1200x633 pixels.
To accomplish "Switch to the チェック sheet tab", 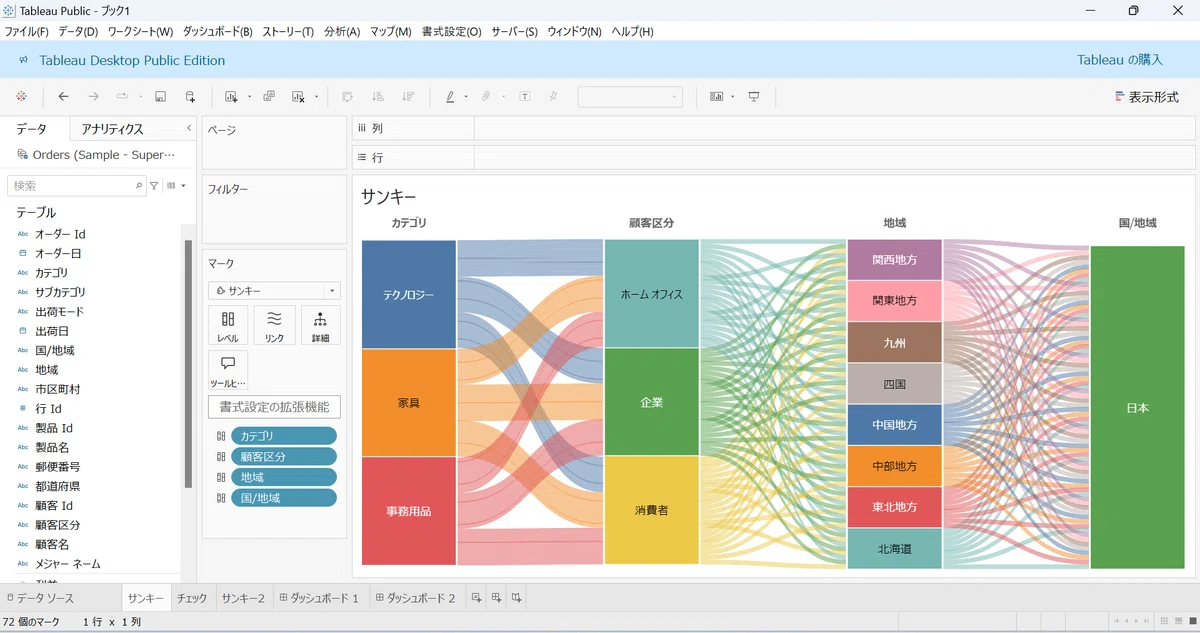I will [192, 598].
